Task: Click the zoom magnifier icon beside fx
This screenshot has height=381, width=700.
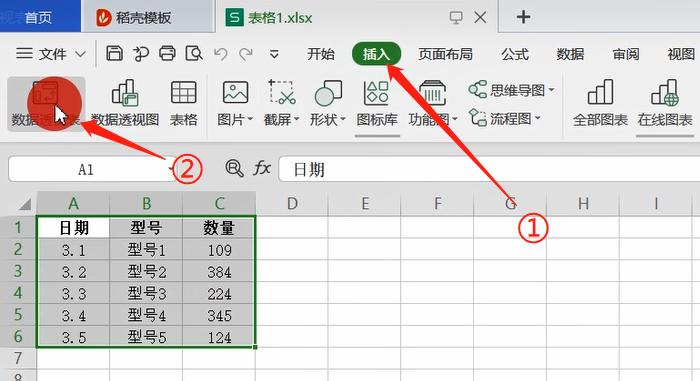Action: 234,168
